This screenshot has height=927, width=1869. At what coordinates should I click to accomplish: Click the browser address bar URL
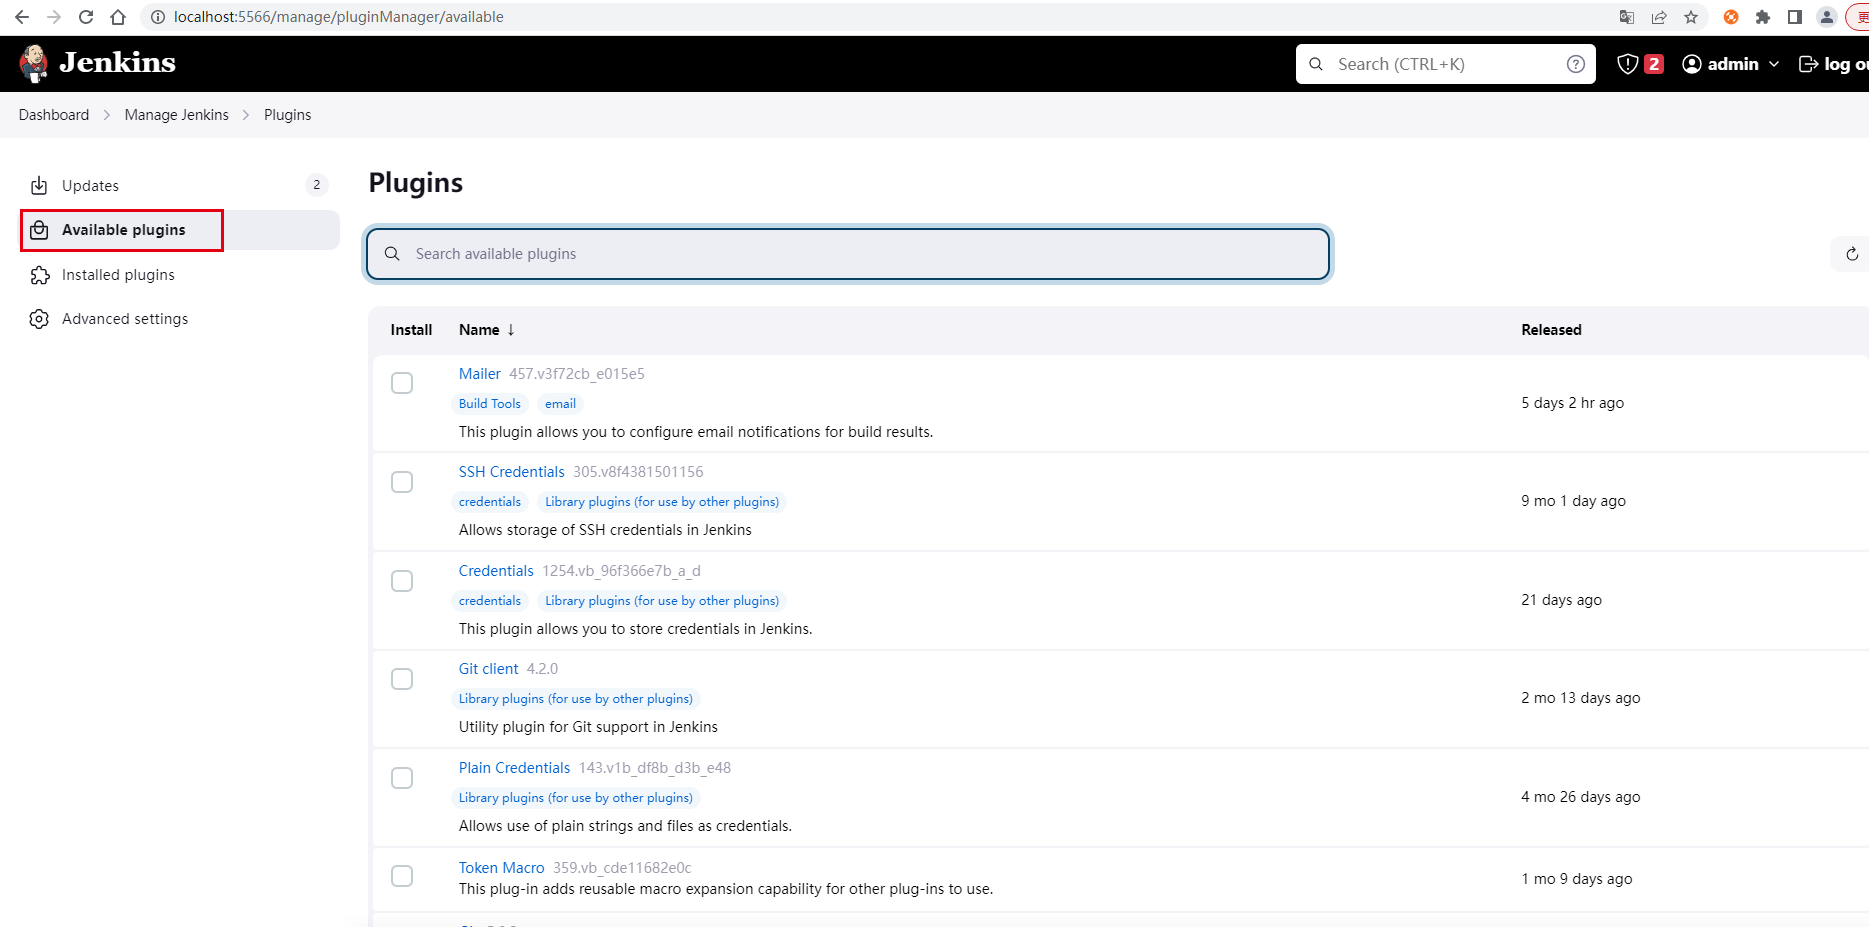pyautogui.click(x=339, y=17)
